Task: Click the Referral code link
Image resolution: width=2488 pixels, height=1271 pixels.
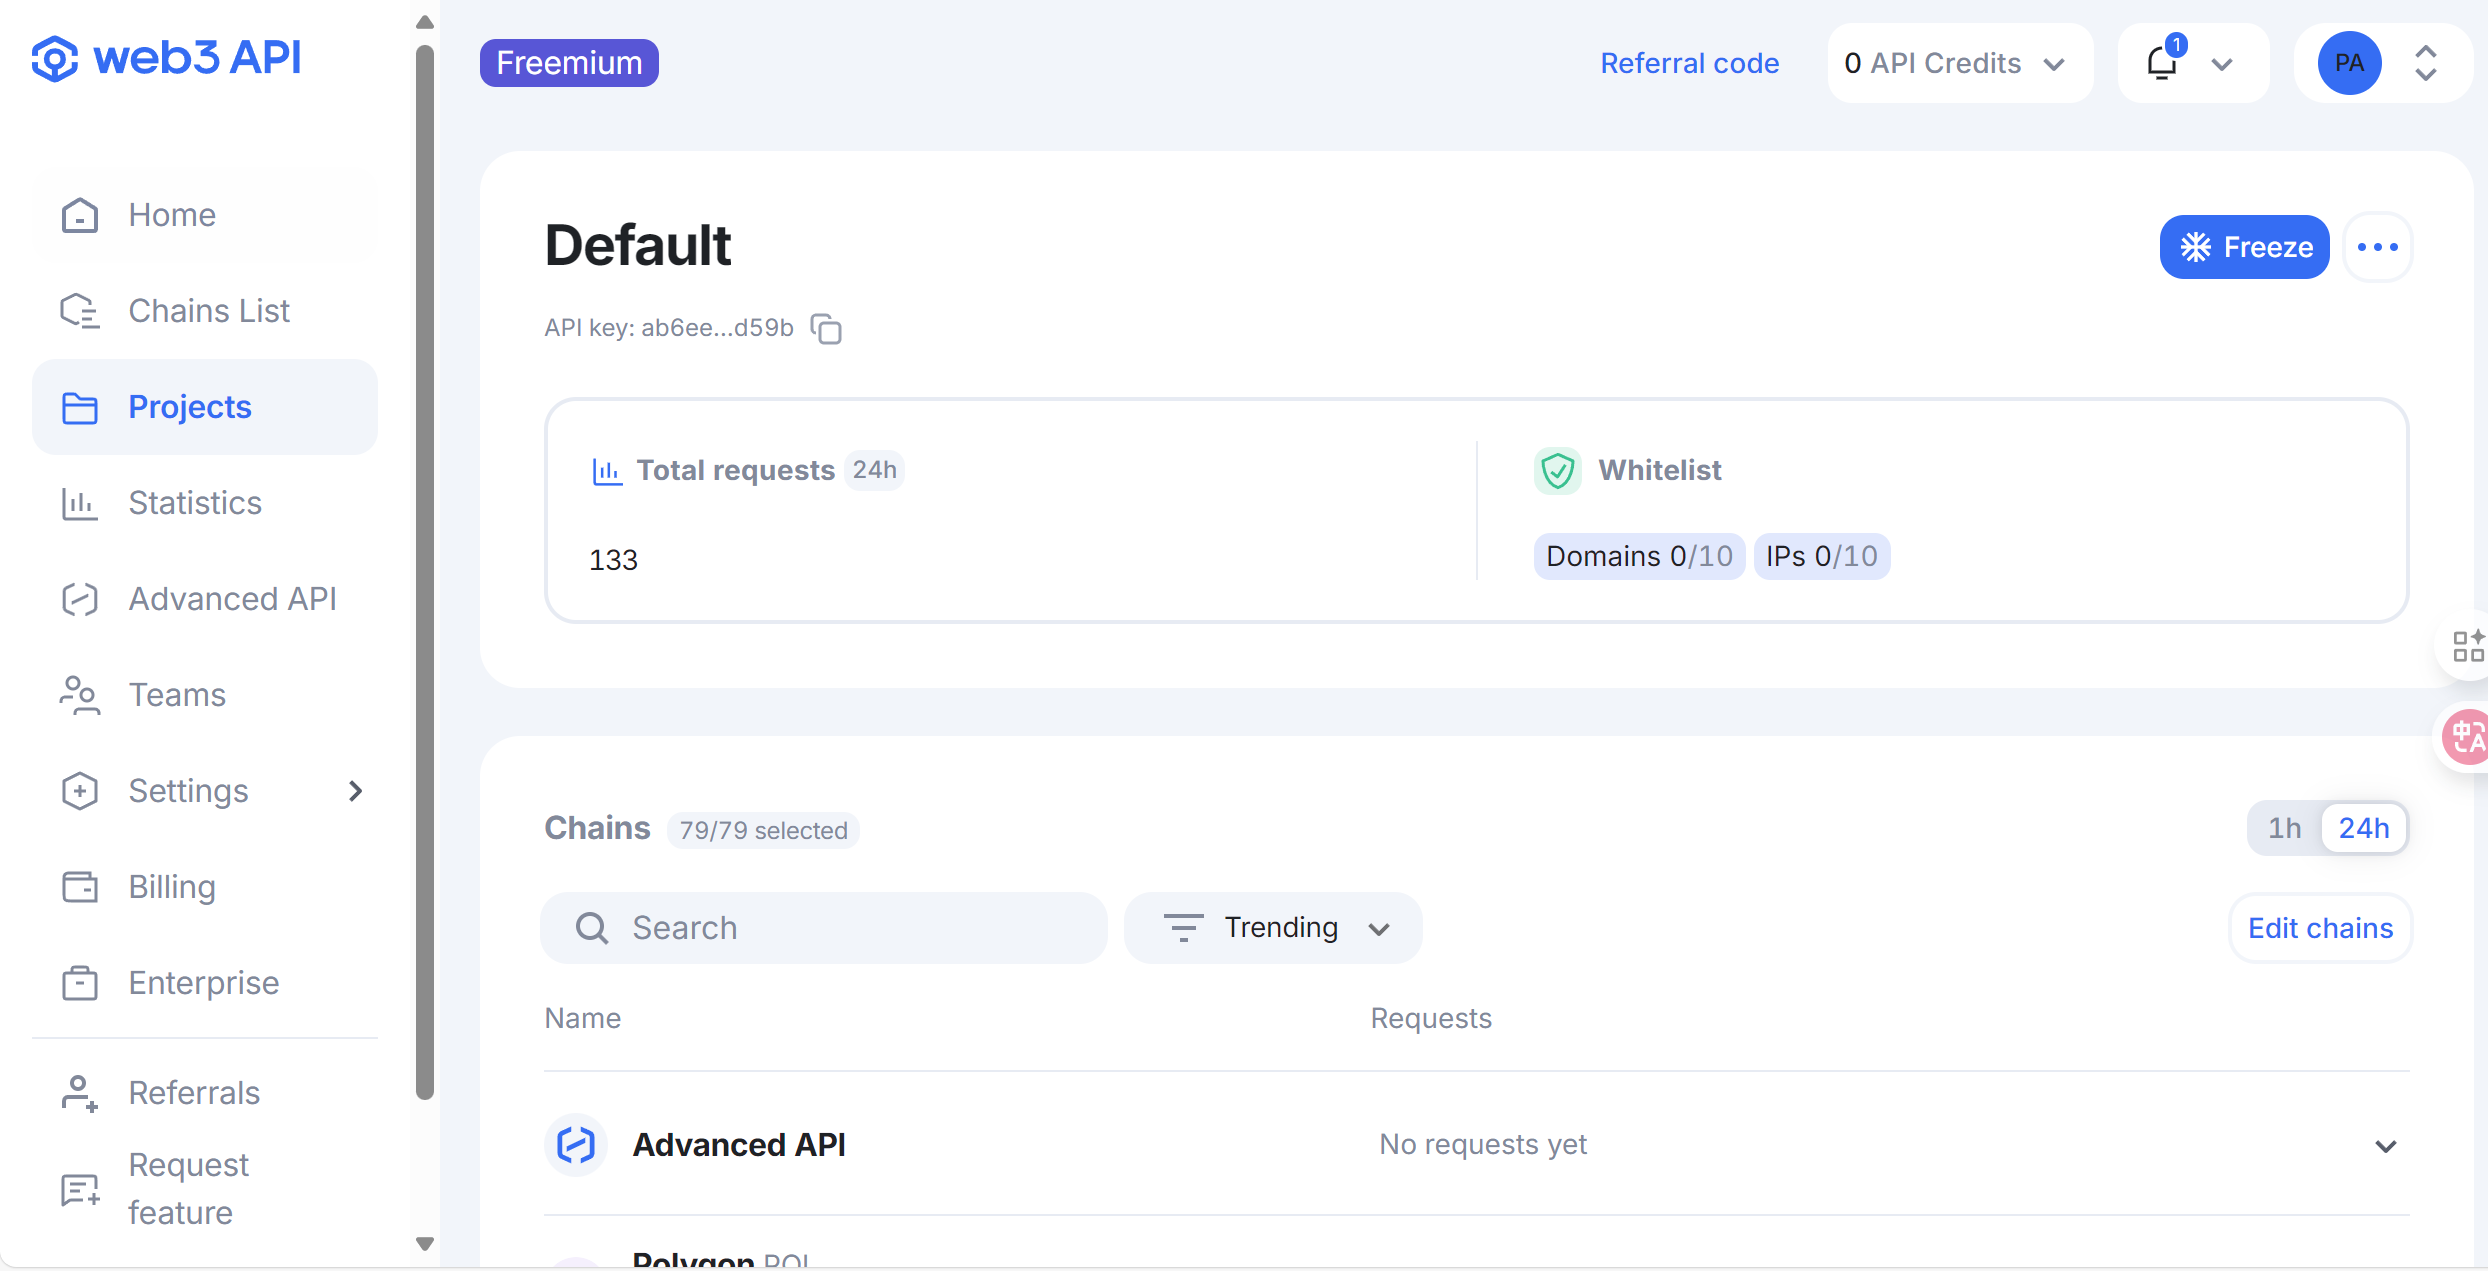Action: 1689,63
